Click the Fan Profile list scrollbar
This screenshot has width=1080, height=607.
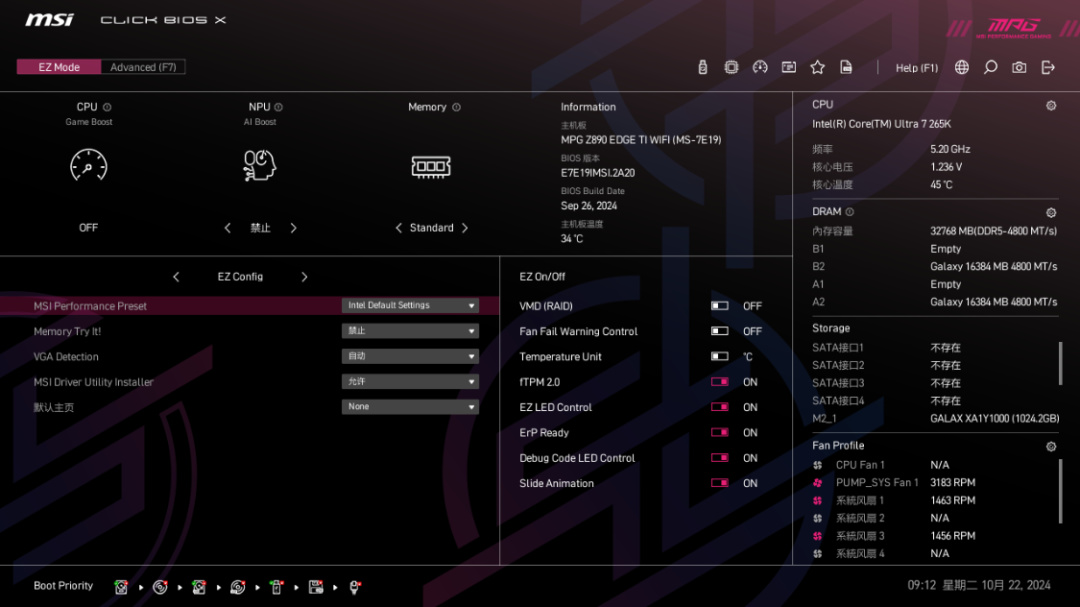tap(1061, 492)
